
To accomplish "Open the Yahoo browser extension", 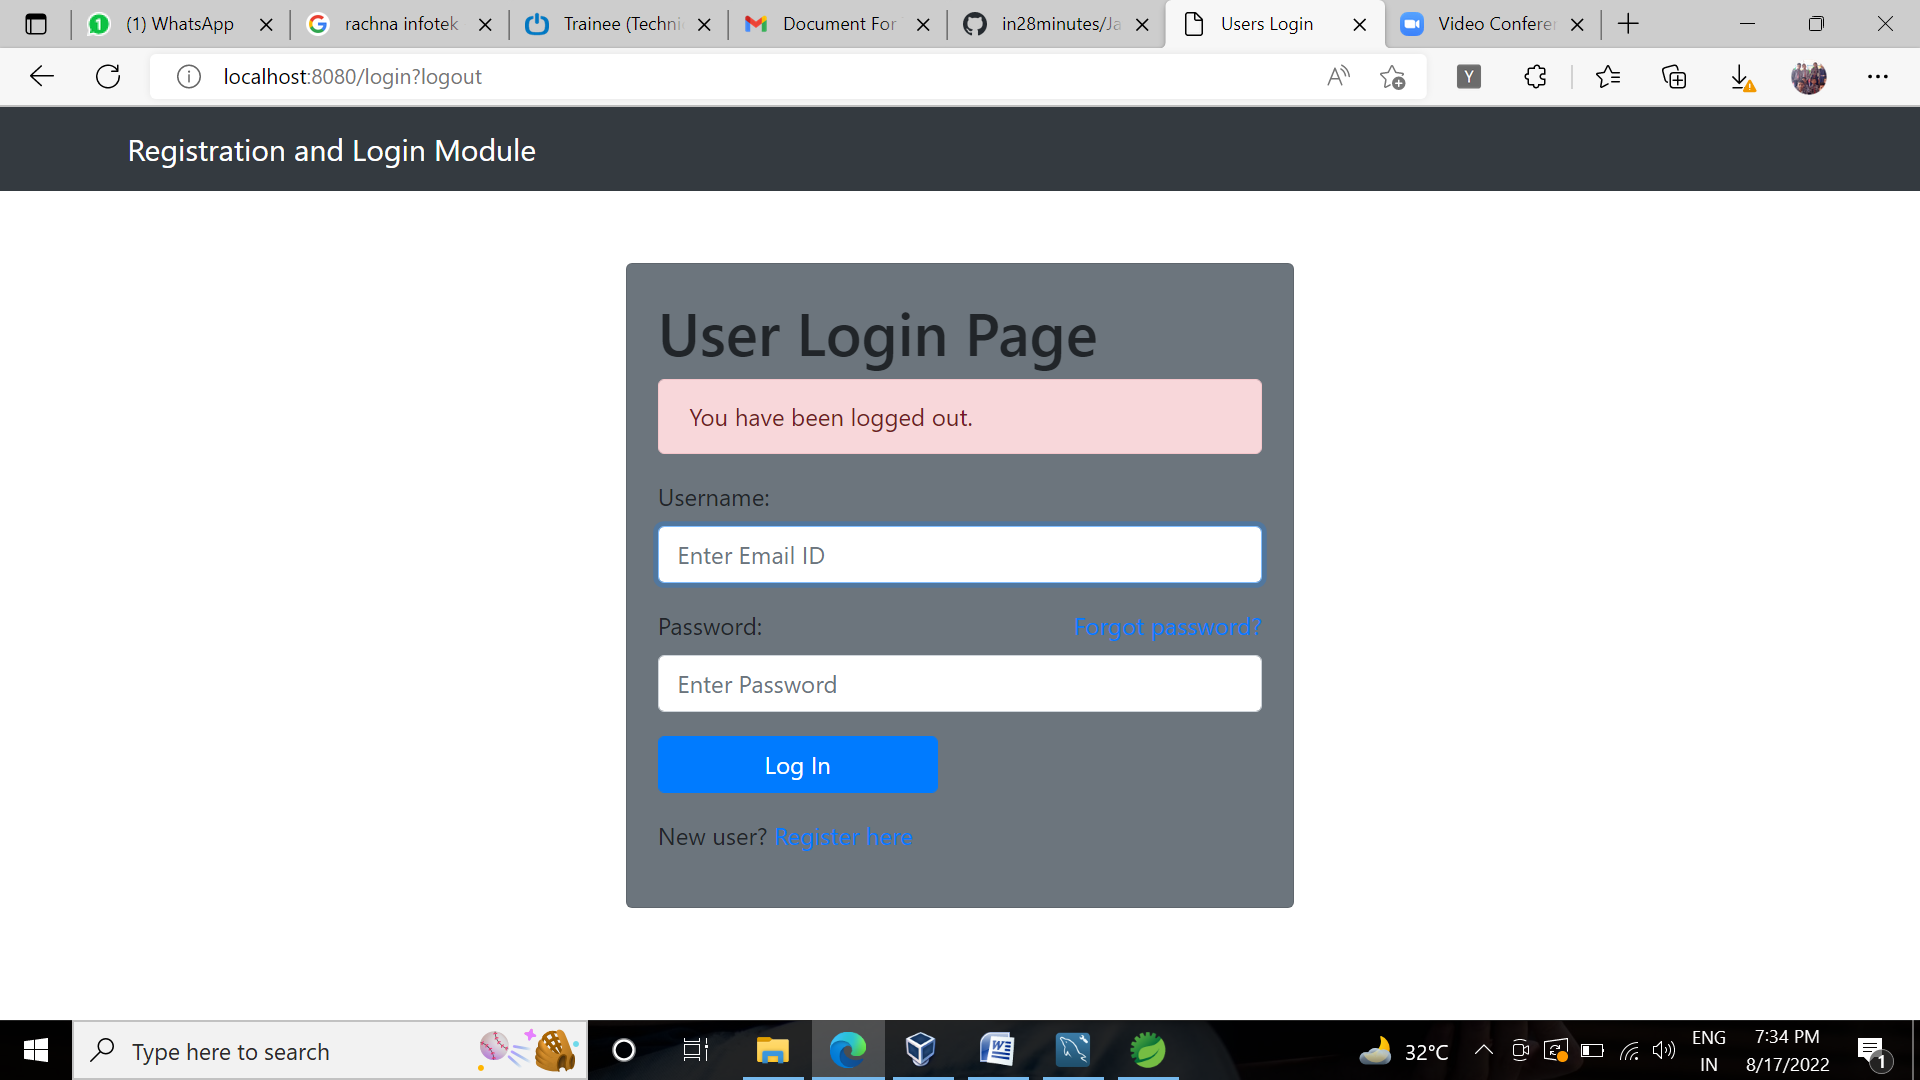I will click(x=1468, y=76).
